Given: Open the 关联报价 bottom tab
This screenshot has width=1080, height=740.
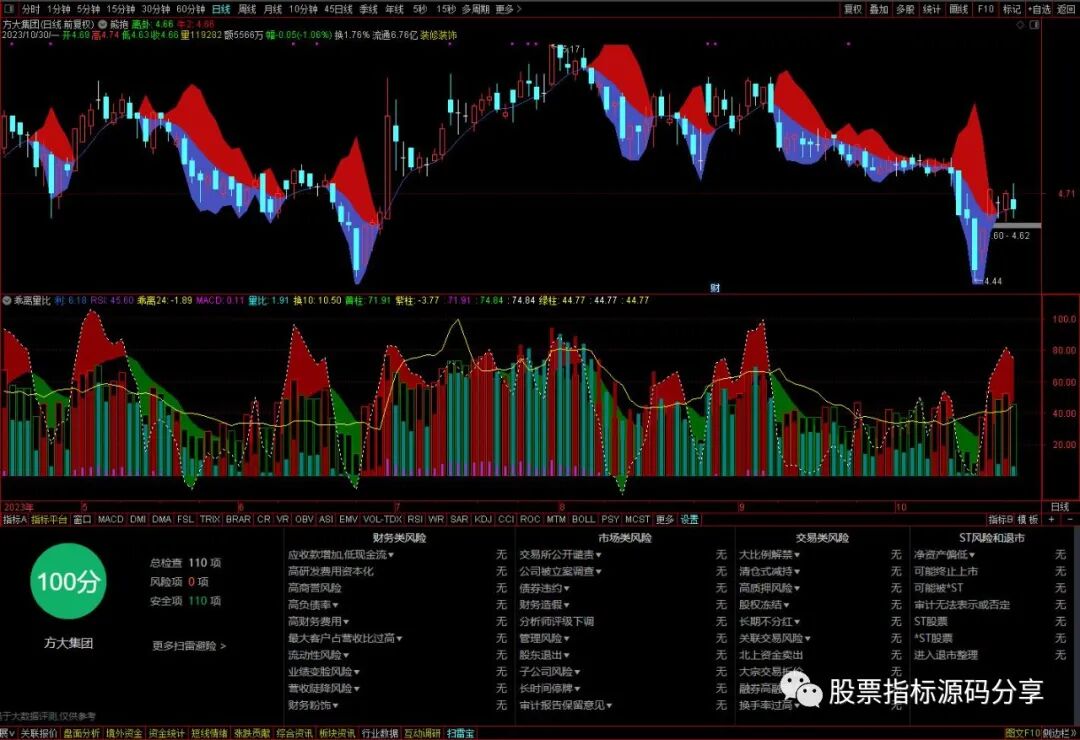Looking at the screenshot, I should pos(39,733).
